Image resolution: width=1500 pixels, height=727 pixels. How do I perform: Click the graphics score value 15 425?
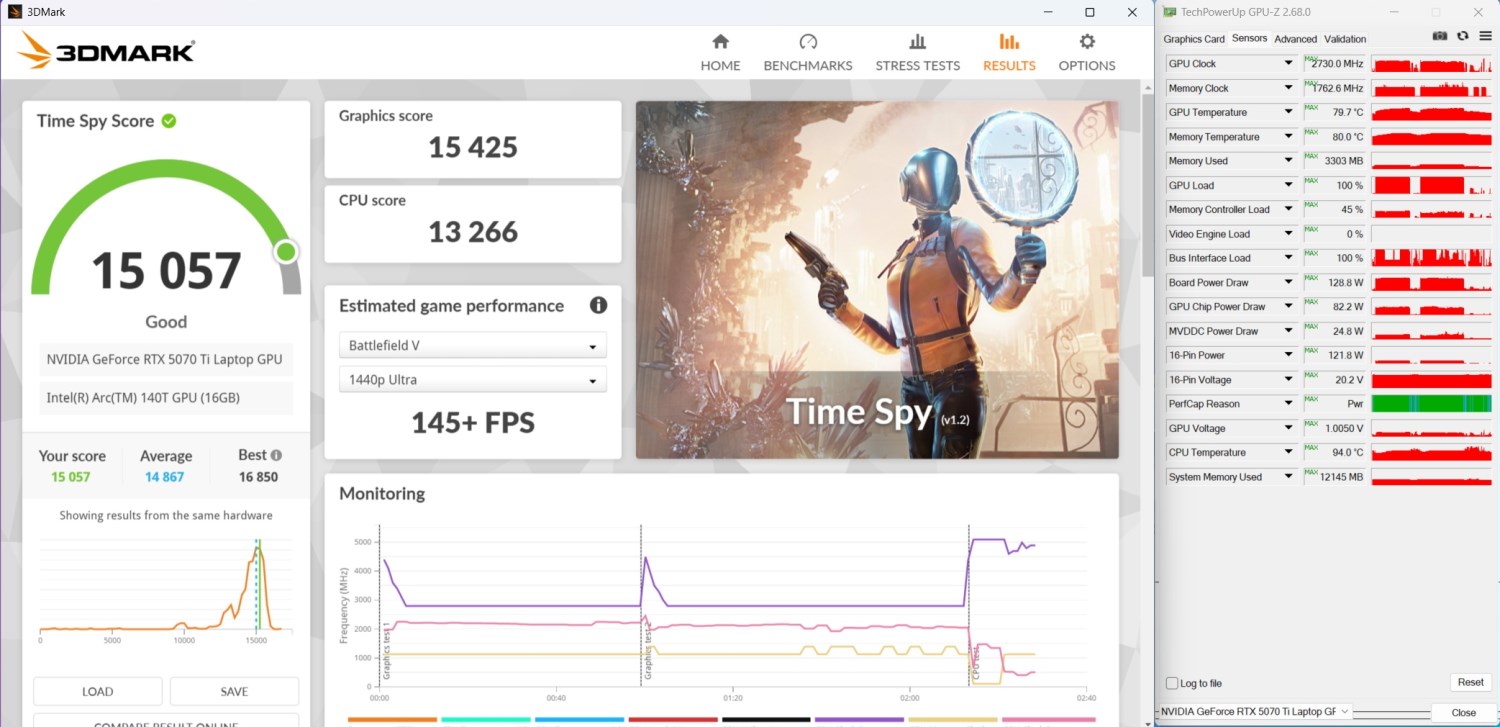point(473,148)
